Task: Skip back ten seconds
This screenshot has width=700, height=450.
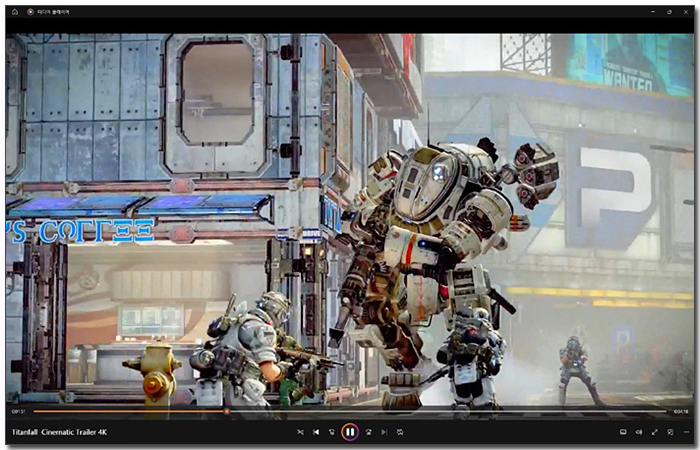Action: (x=332, y=432)
